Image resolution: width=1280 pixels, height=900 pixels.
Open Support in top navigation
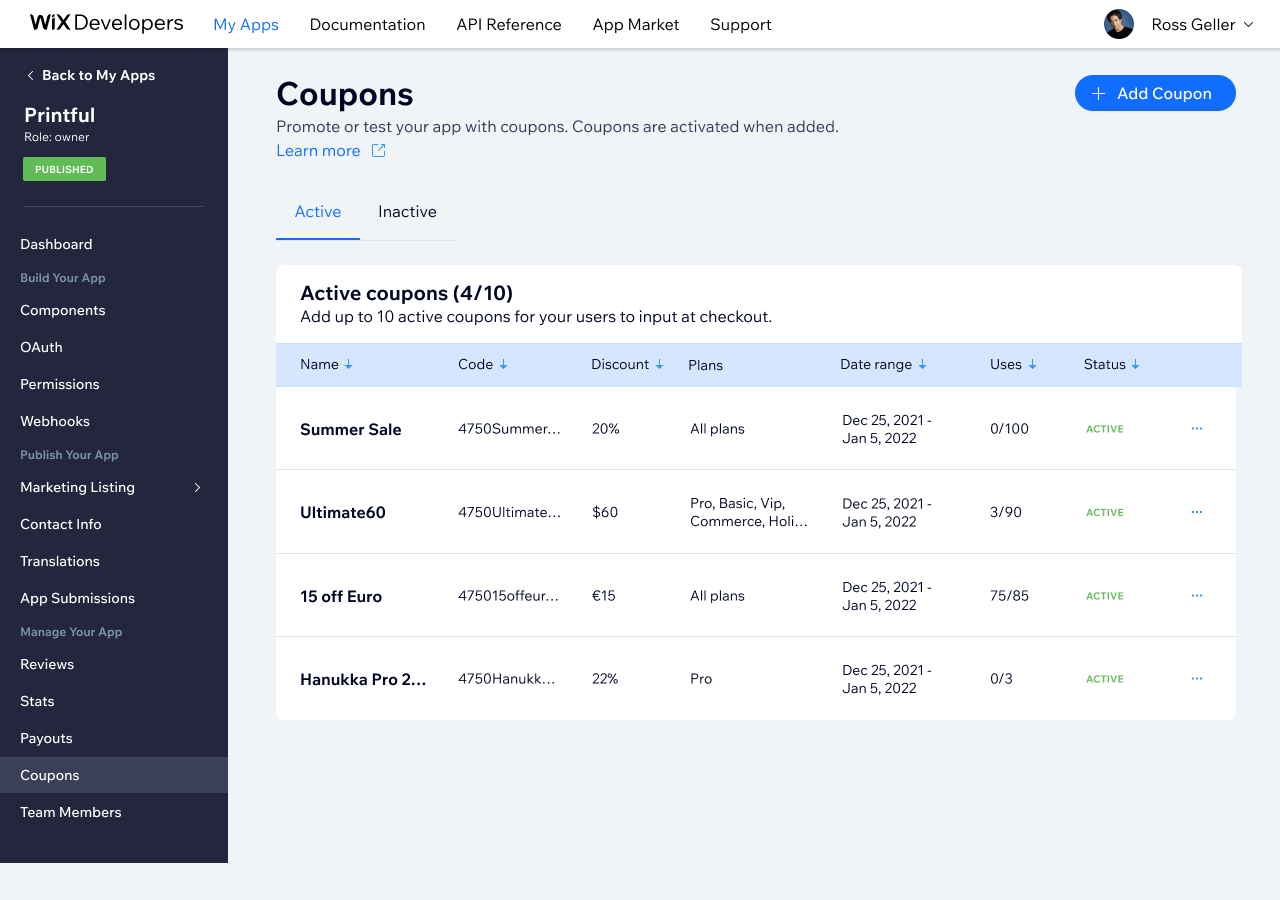(741, 24)
